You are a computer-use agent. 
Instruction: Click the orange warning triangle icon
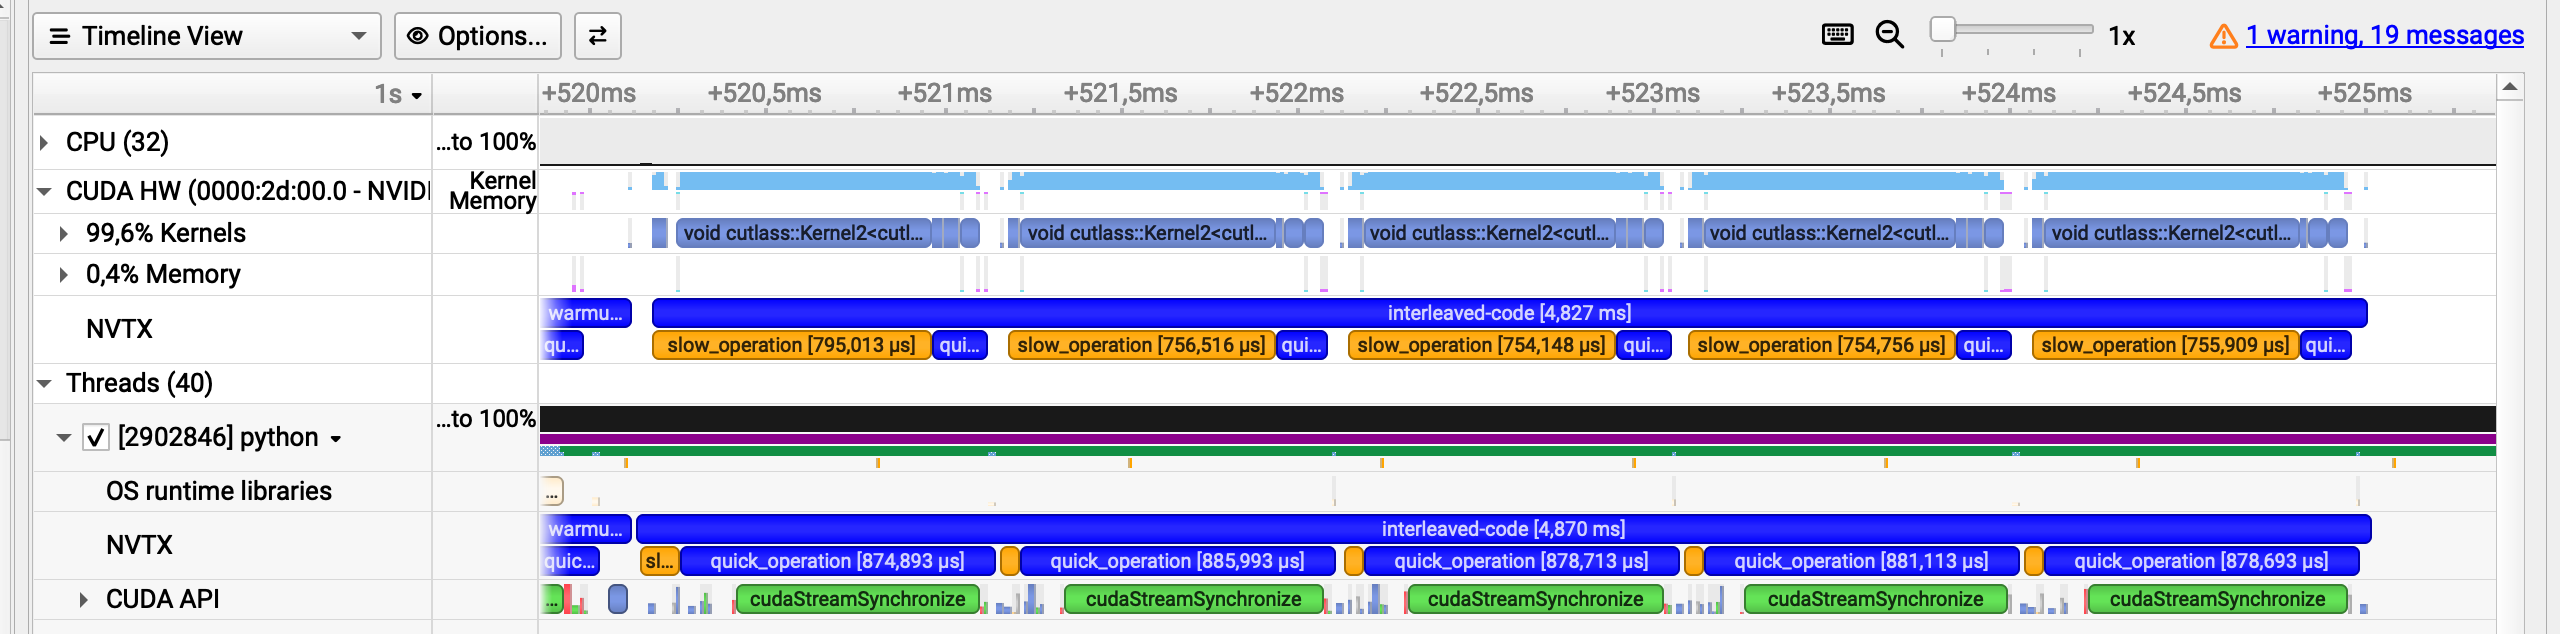pos(2222,36)
